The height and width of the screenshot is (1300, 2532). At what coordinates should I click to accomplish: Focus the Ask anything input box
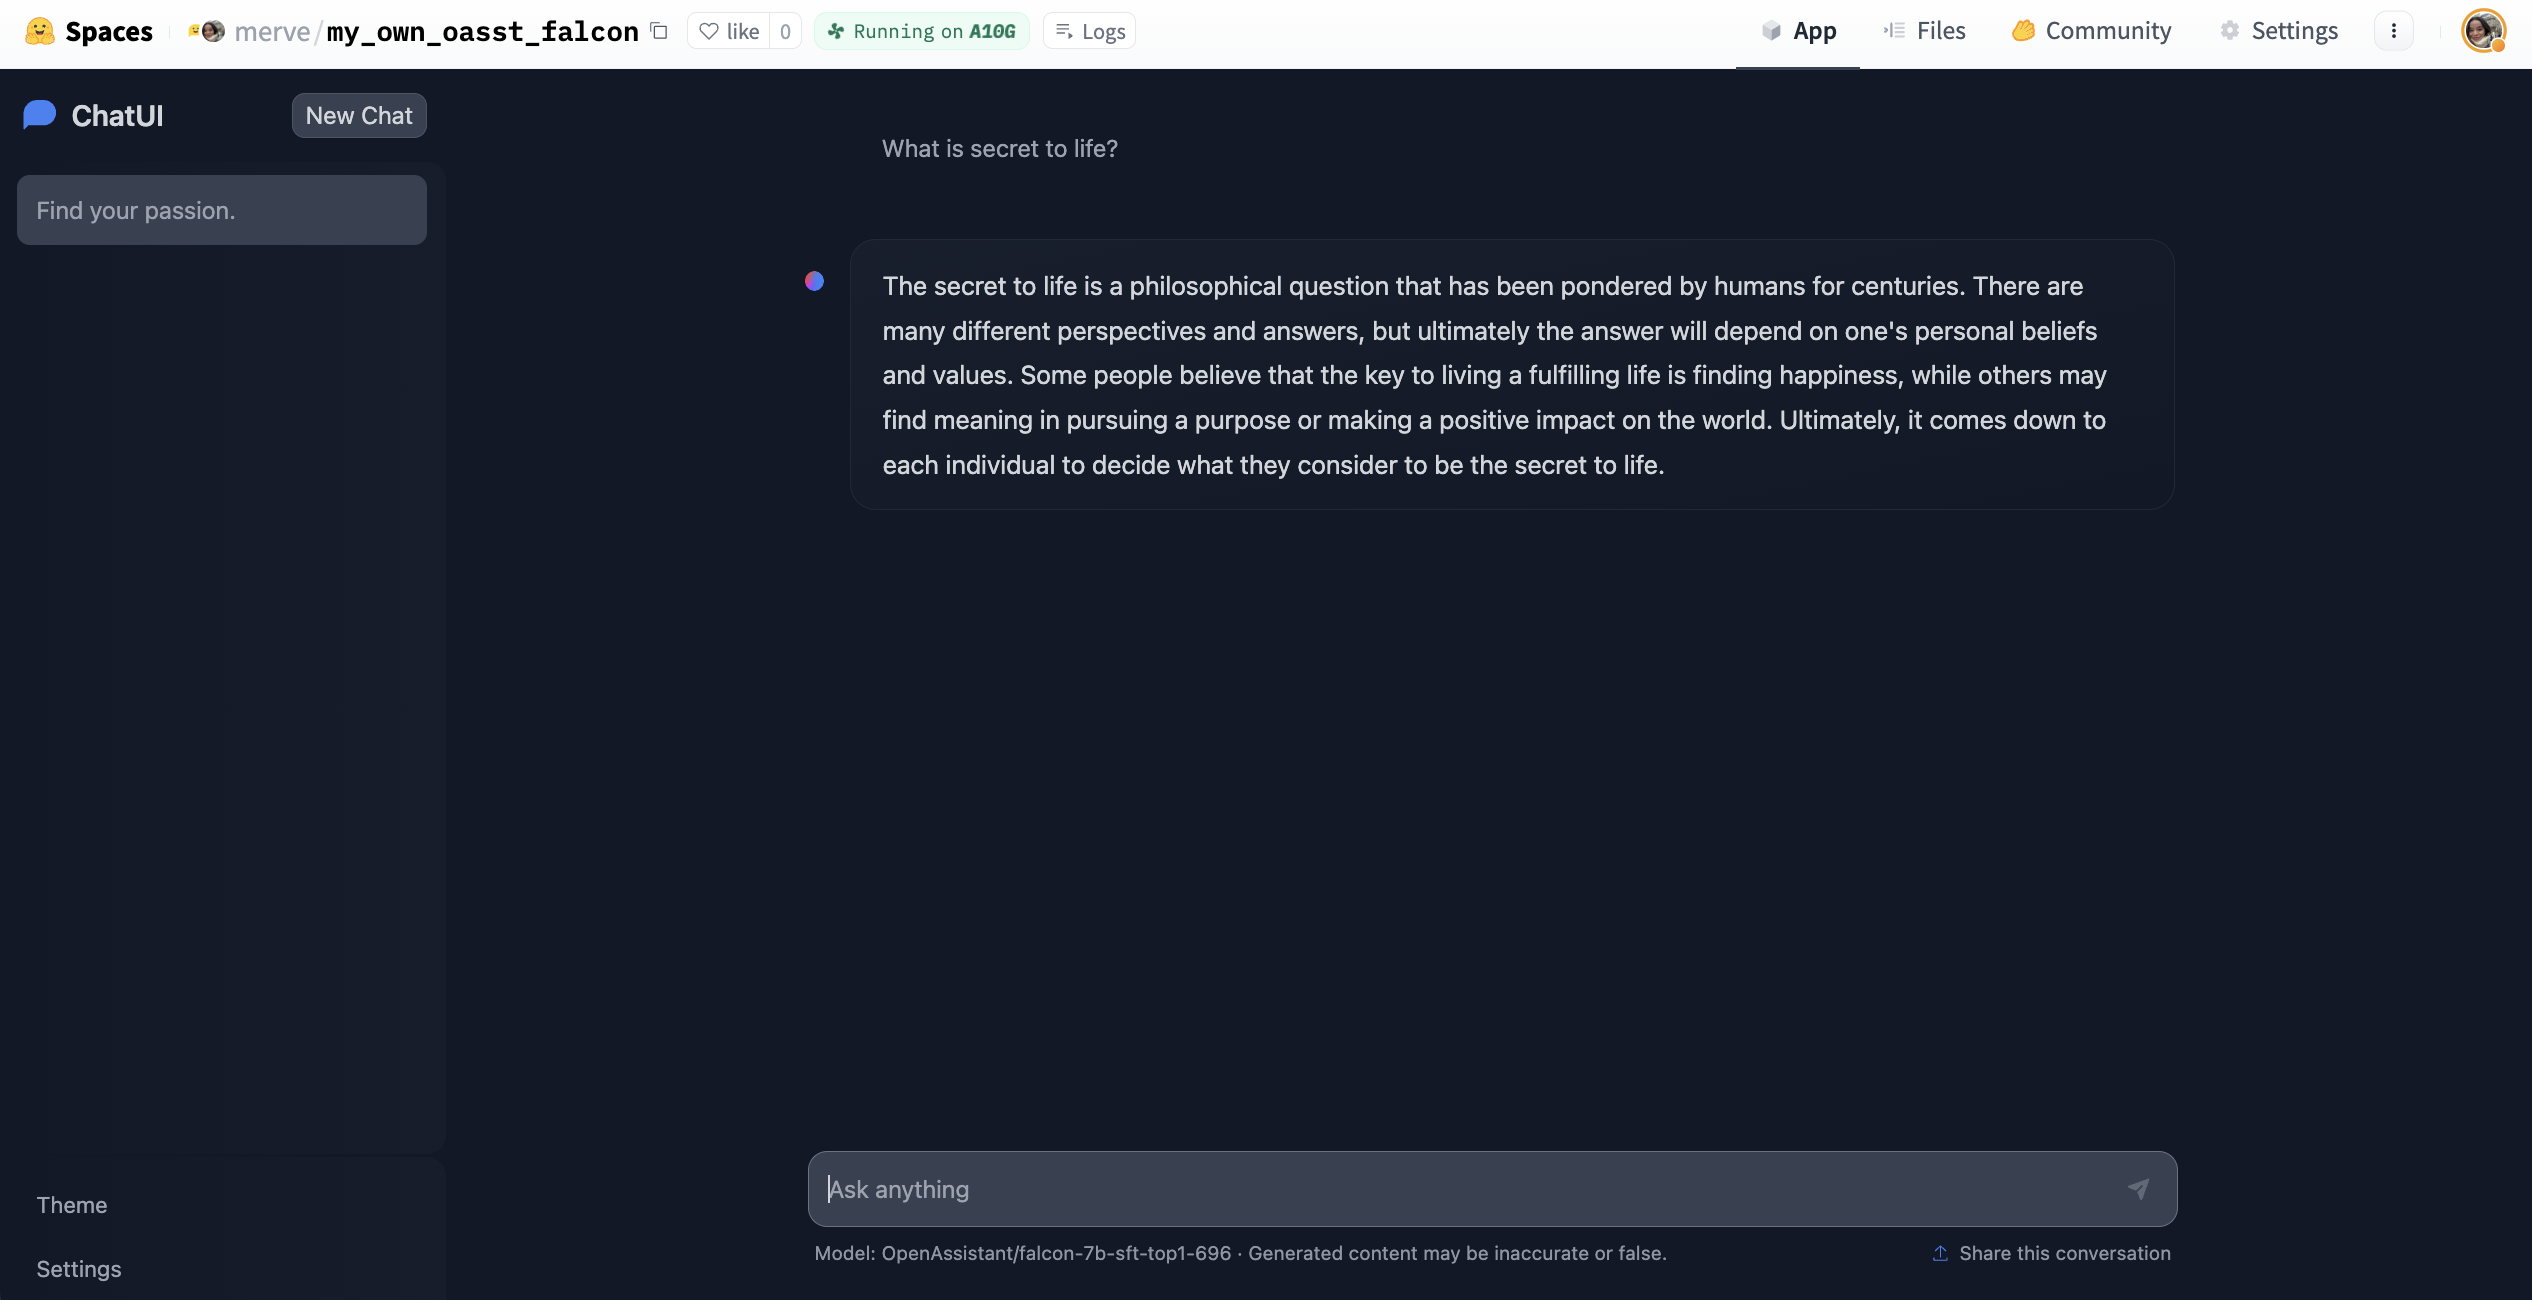click(1460, 1189)
